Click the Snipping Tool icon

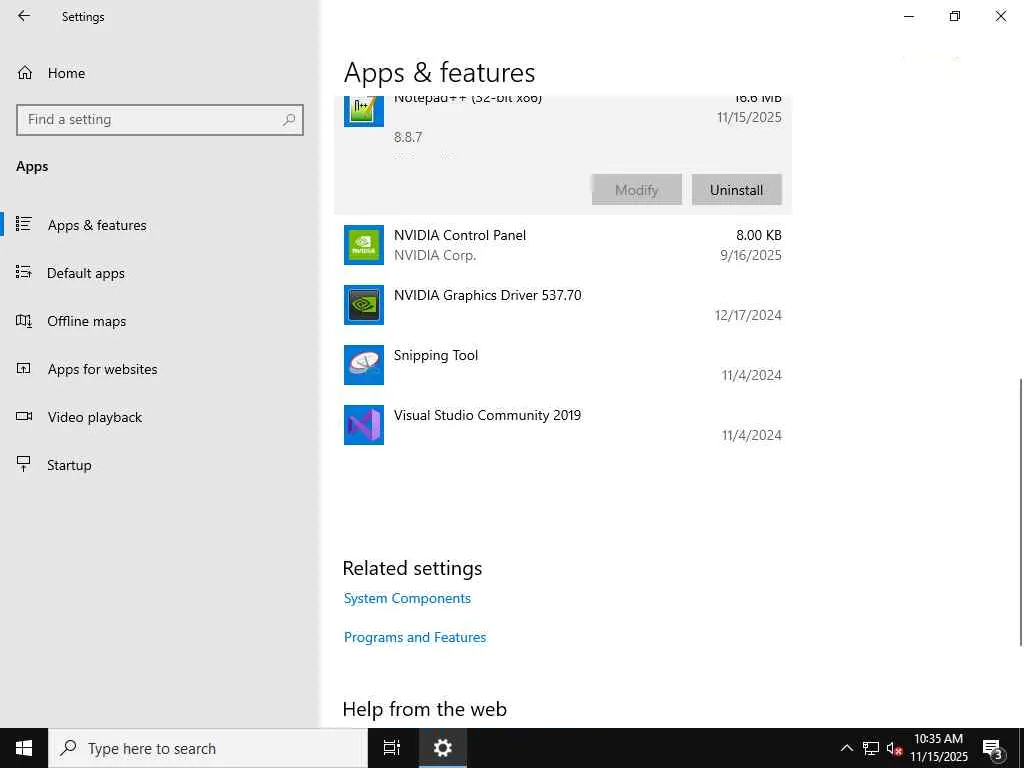pos(364,365)
